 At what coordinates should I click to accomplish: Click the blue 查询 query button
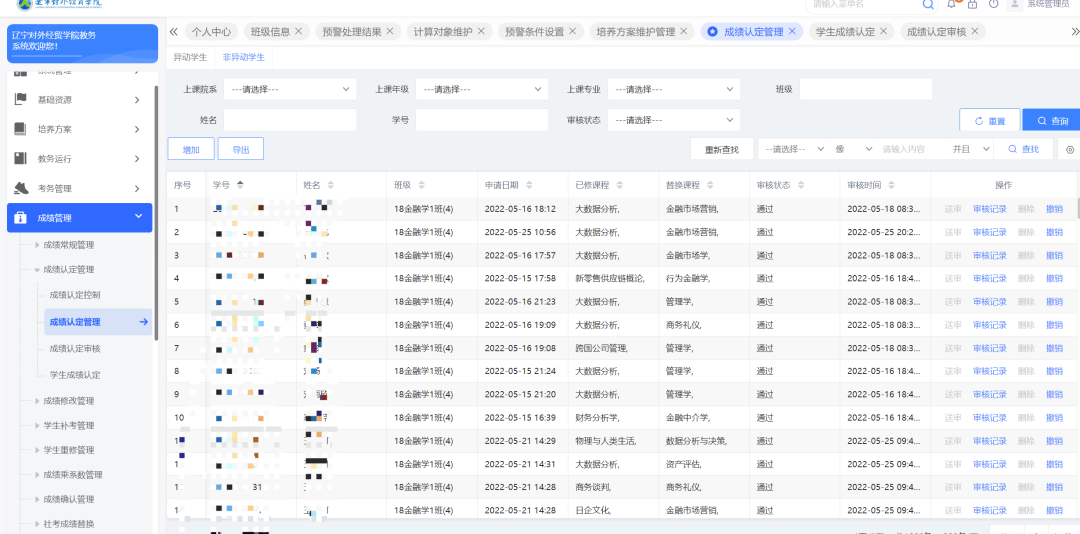pyautogui.click(x=1051, y=120)
